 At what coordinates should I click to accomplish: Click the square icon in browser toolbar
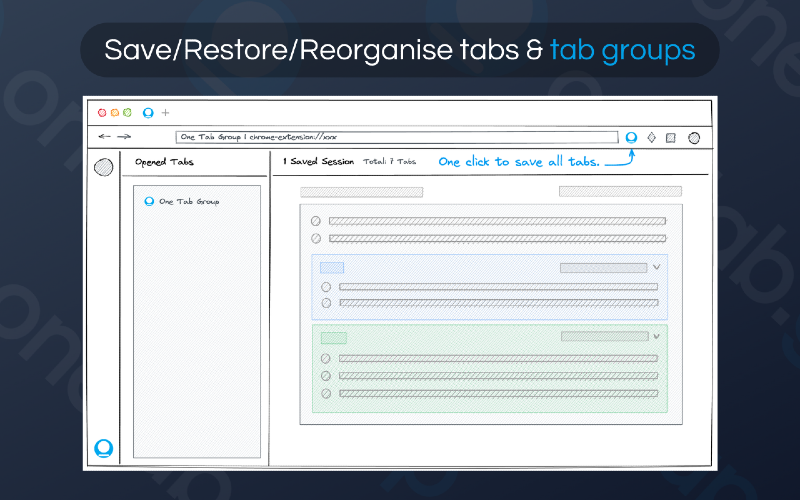pyautogui.click(x=672, y=138)
